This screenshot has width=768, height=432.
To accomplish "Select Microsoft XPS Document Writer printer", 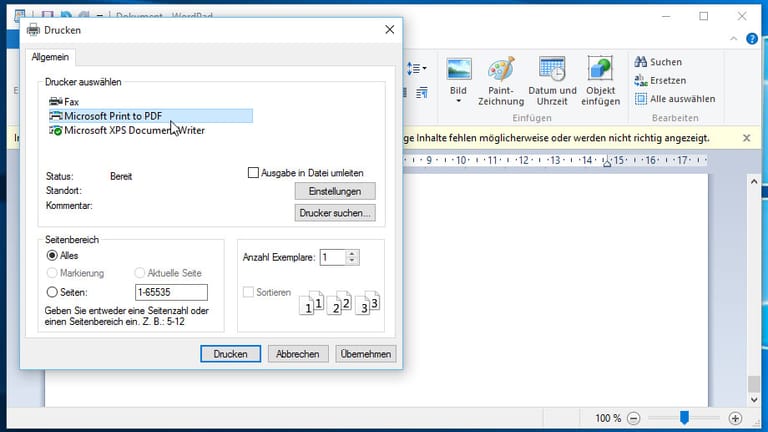I will tap(127, 130).
